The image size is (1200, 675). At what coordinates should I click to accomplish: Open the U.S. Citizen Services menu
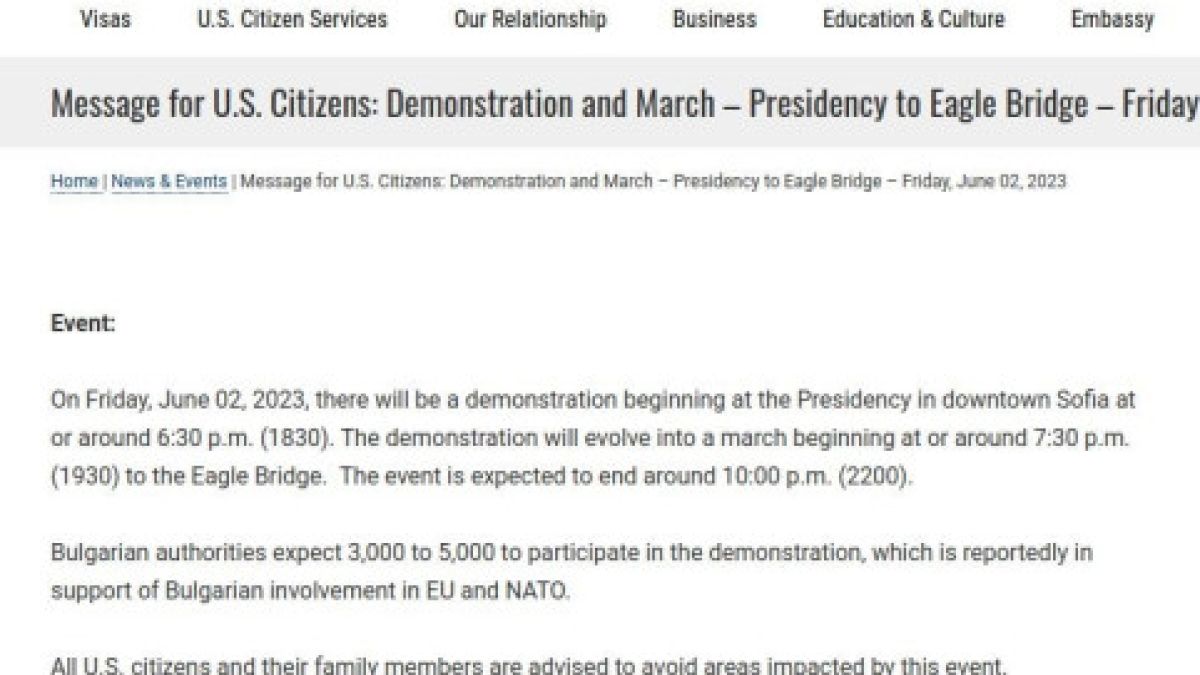click(x=292, y=19)
